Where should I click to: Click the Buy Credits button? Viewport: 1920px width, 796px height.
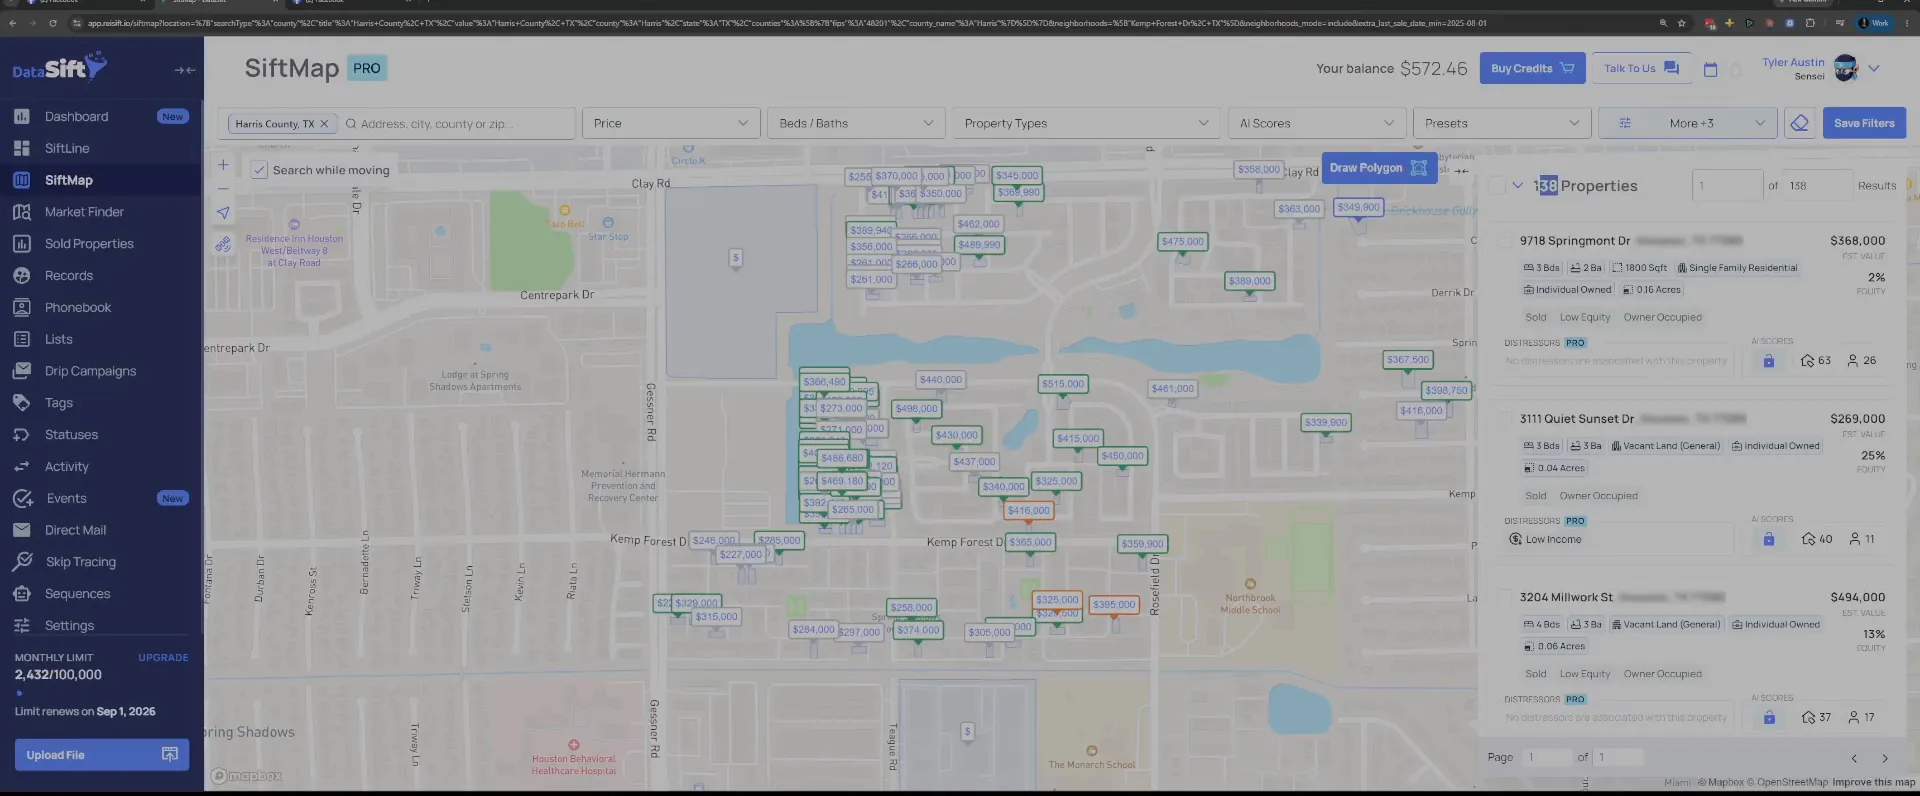(1532, 68)
